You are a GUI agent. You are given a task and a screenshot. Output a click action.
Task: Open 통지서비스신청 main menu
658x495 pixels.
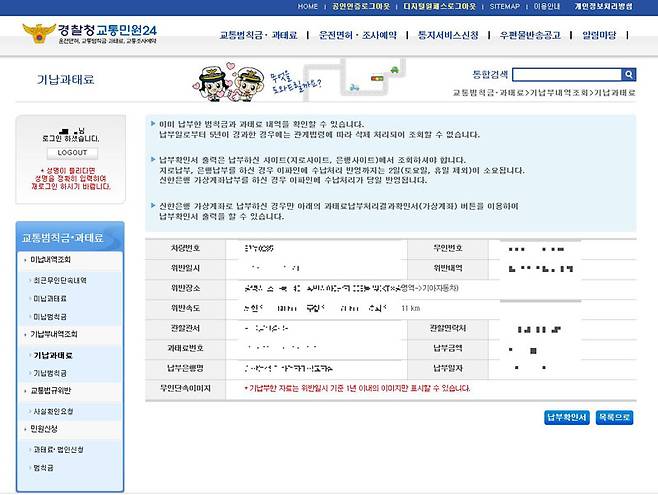click(x=448, y=35)
